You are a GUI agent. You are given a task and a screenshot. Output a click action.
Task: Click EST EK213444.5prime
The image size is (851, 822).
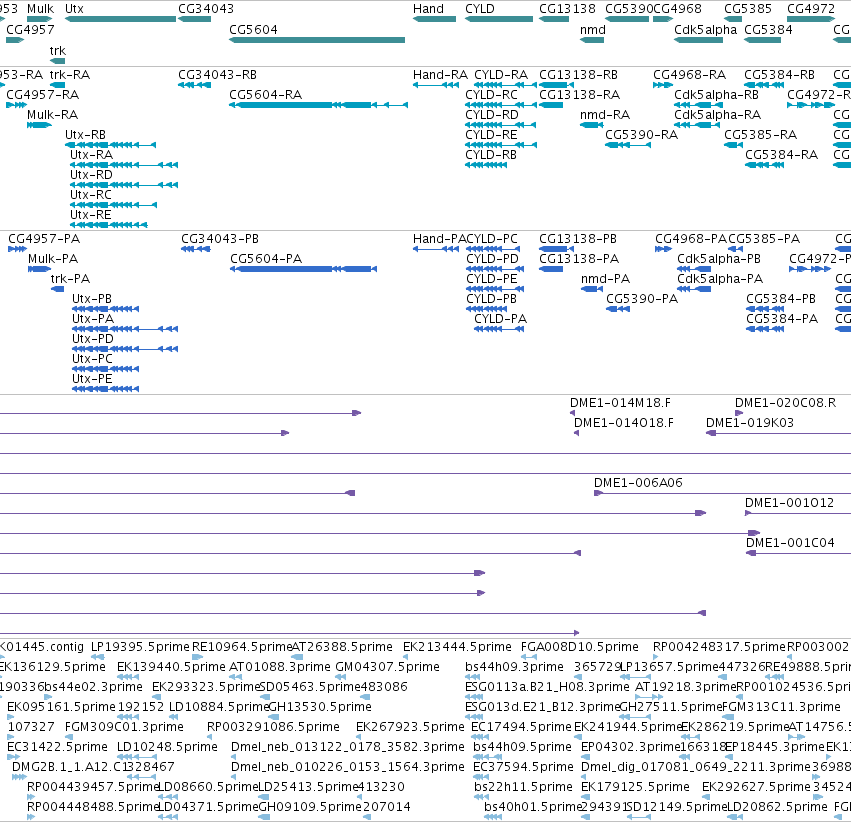click(405, 657)
